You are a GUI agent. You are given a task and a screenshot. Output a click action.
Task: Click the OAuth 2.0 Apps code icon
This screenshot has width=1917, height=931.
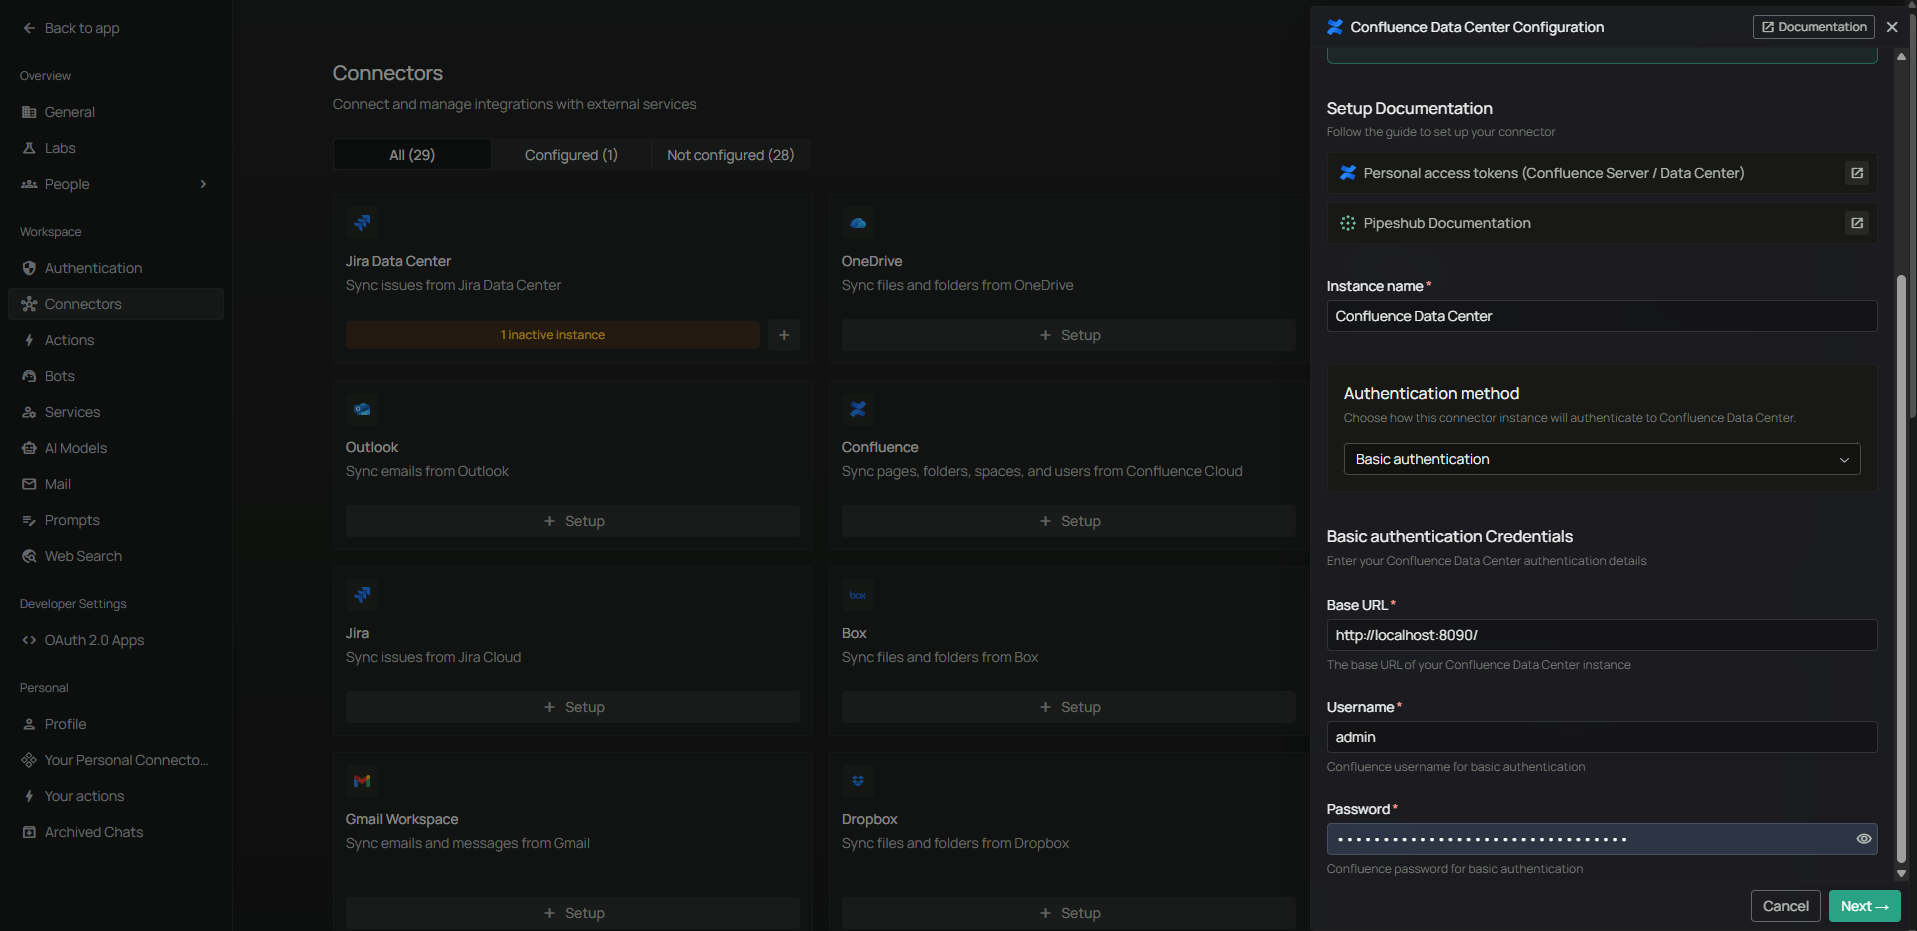[x=29, y=640]
